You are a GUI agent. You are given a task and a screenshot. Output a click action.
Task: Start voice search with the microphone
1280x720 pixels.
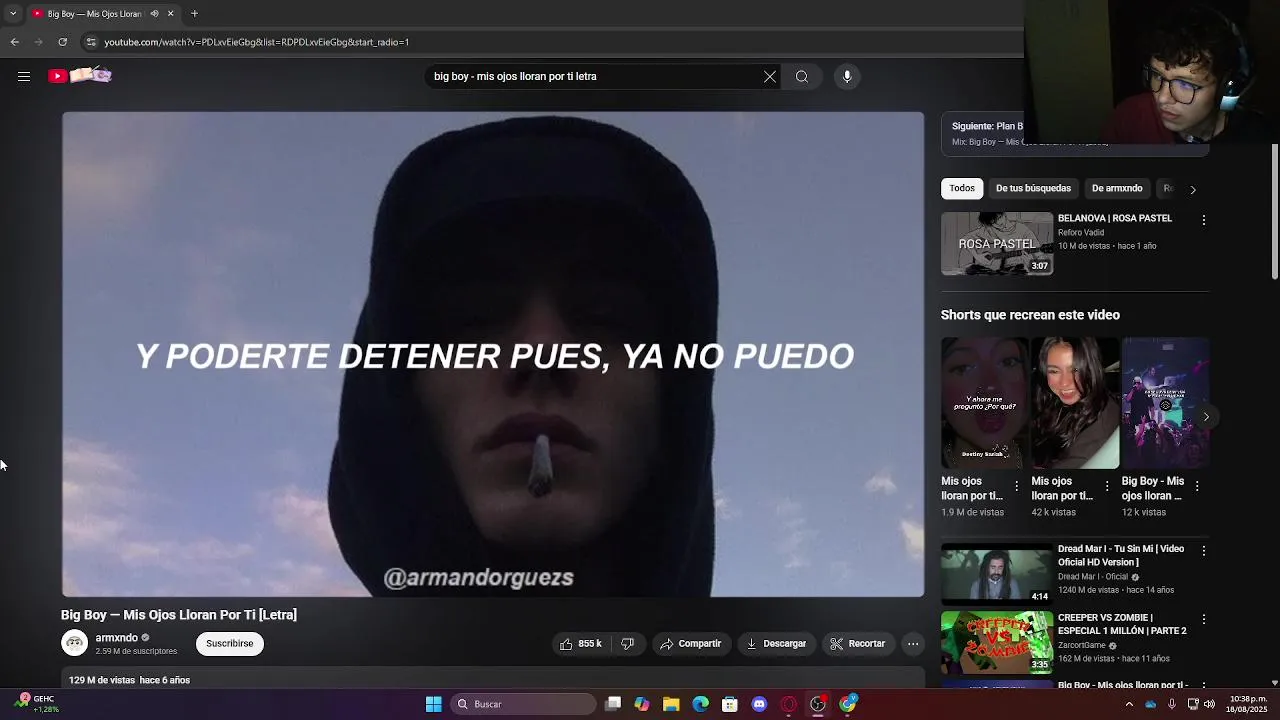click(847, 76)
